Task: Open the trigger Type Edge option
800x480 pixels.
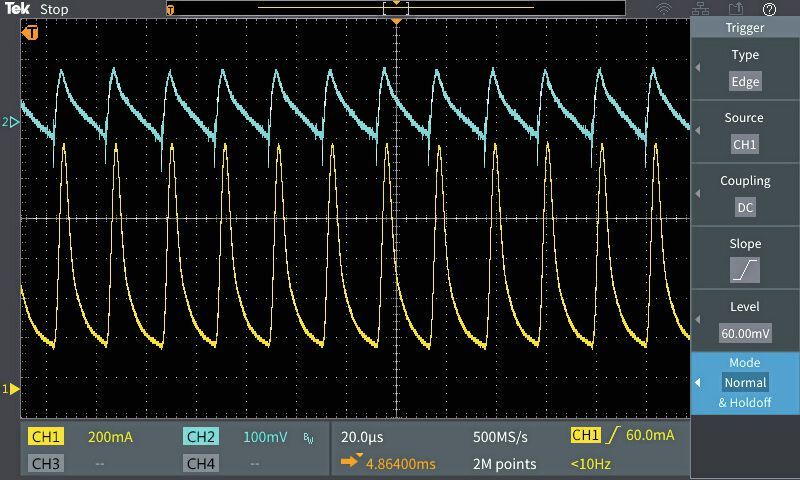Action: click(745, 82)
